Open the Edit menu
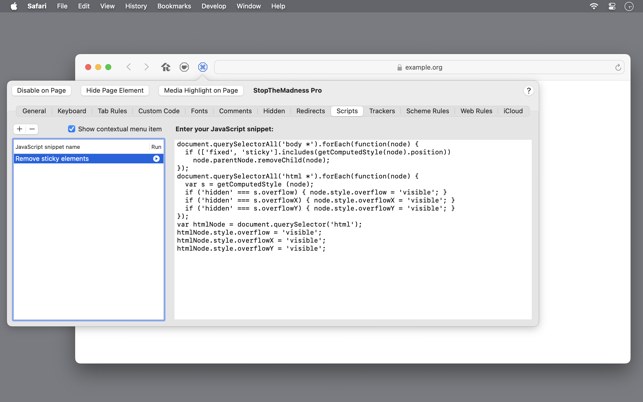This screenshot has height=402, width=643. click(84, 6)
